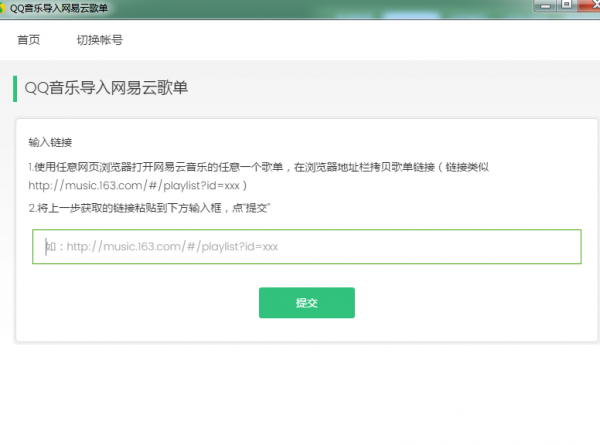Screen dimensions: 600x445
Task: Click 切换帐号 to switch account
Action: tap(100, 40)
